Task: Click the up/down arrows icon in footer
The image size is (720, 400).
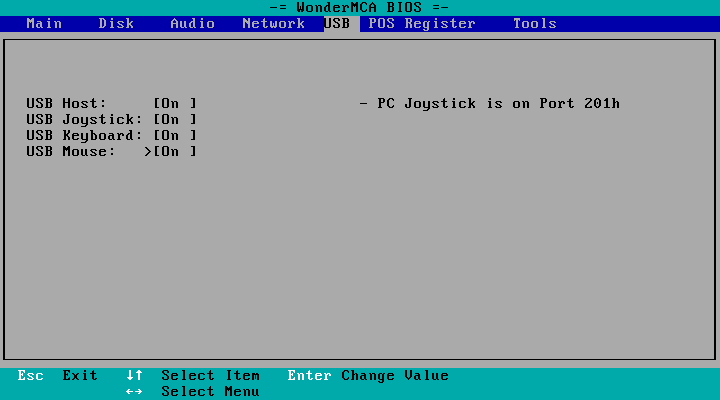Action: click(134, 376)
